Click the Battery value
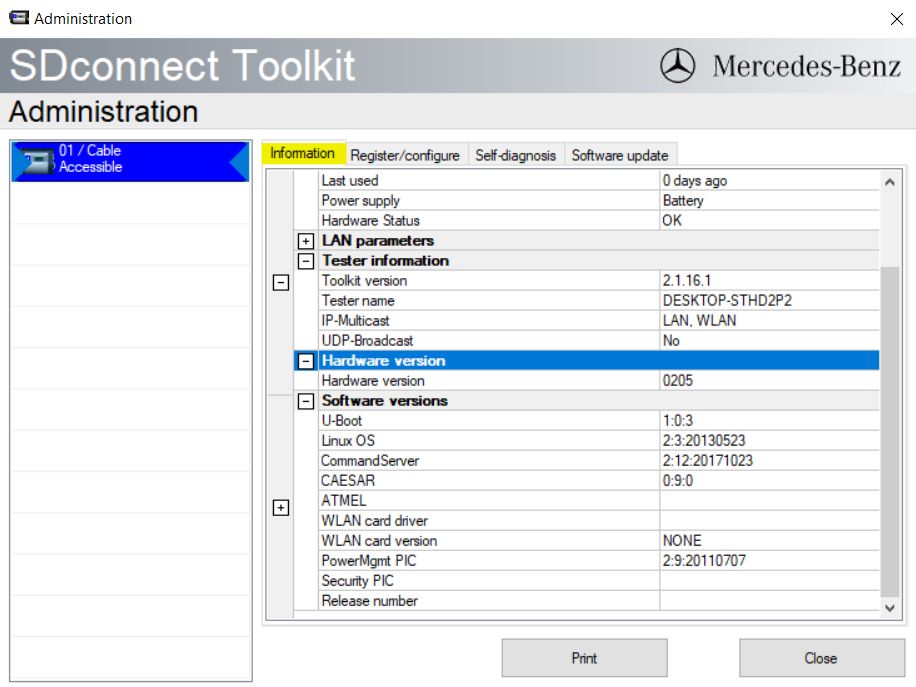916x687 pixels. coord(683,200)
